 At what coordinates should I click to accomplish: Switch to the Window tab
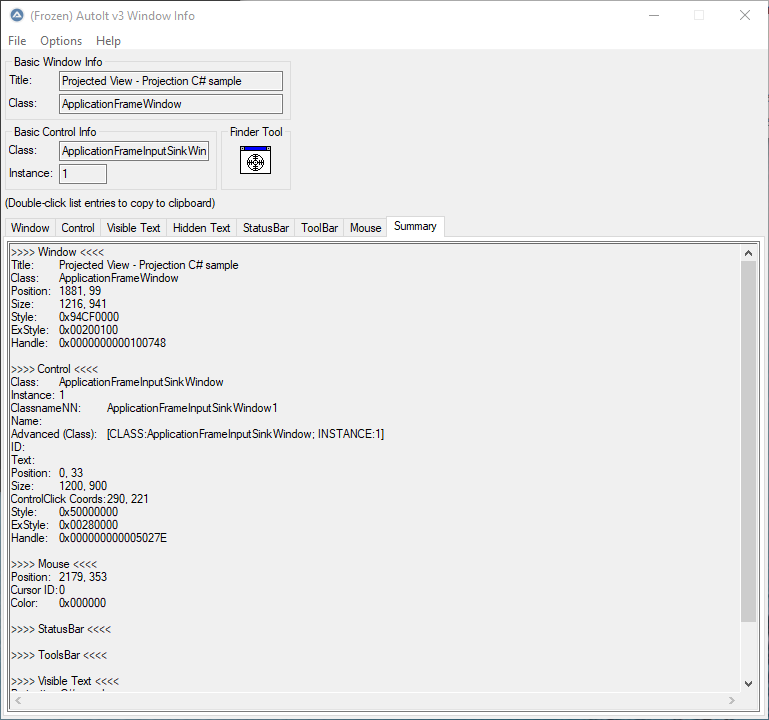click(30, 228)
